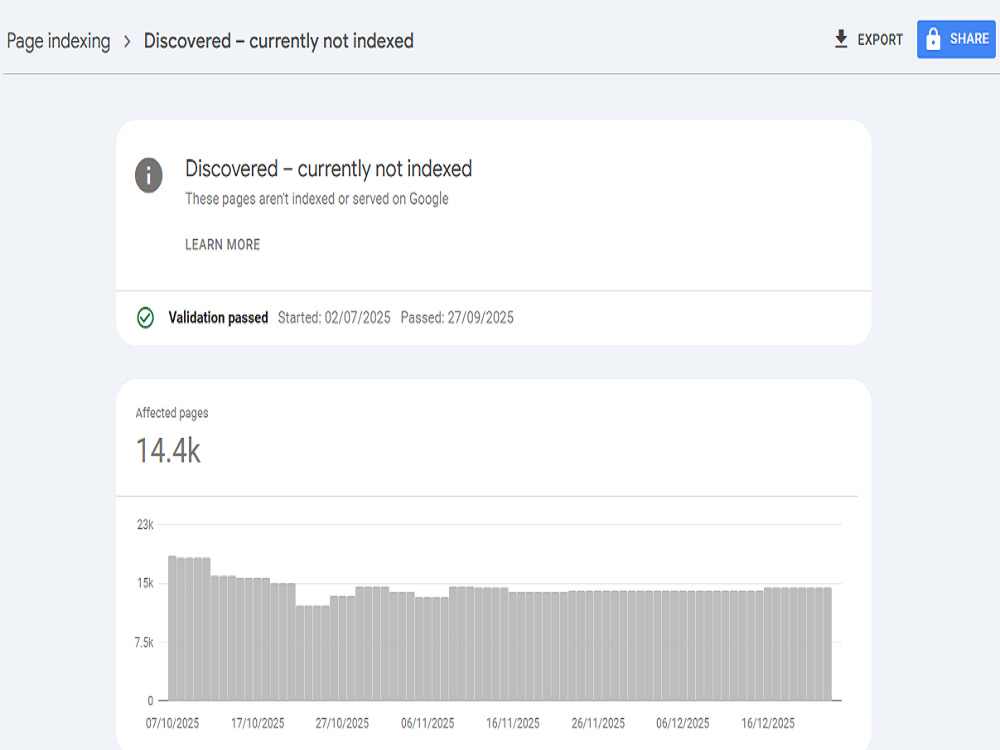The height and width of the screenshot is (750, 1000).
Task: Click the last bar of the chart
Action: 827,644
